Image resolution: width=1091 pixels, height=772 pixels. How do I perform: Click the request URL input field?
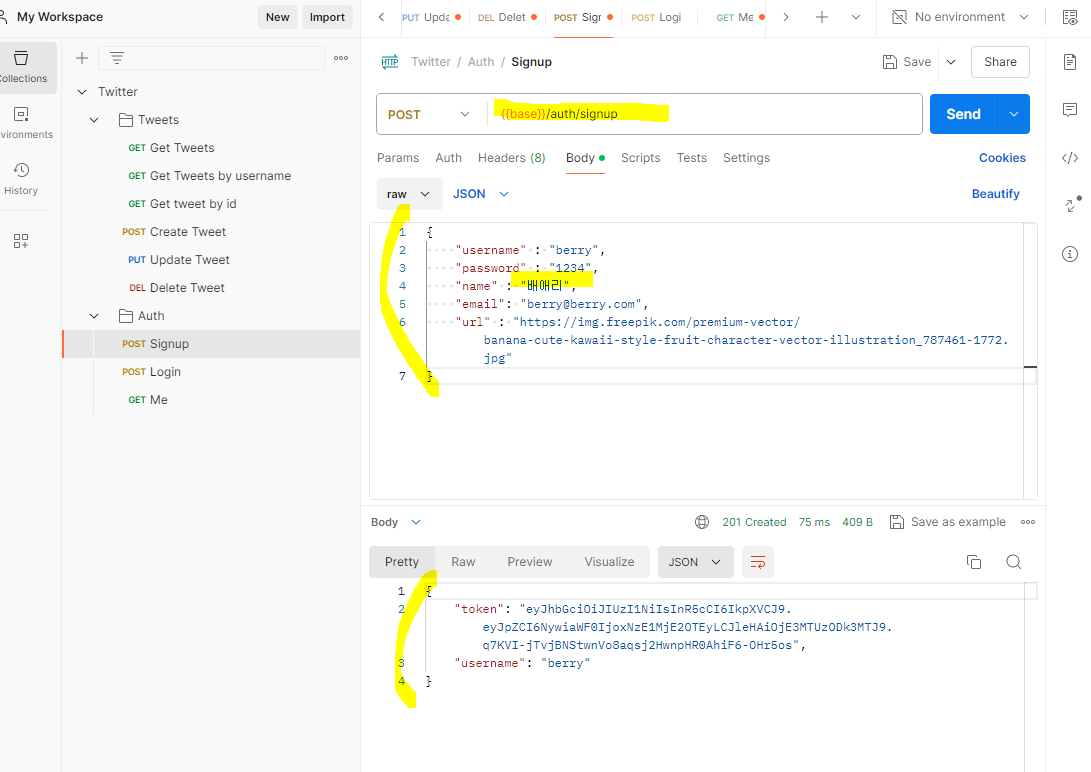[704, 114]
